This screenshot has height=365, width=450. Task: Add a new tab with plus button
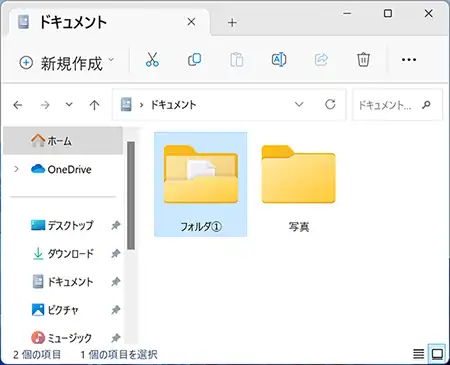[x=232, y=23]
